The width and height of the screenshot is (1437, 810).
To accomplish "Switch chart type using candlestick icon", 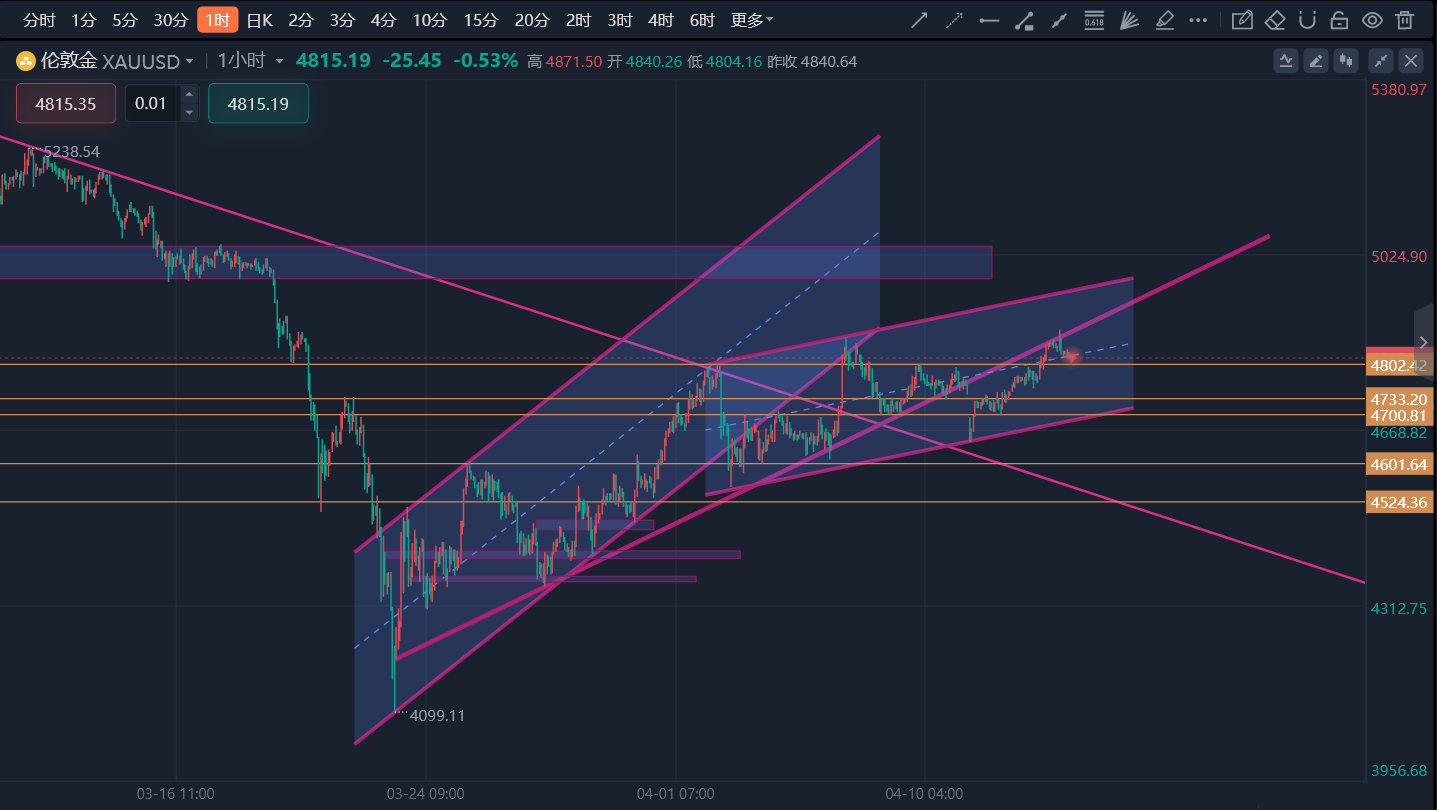I will click(1346, 61).
